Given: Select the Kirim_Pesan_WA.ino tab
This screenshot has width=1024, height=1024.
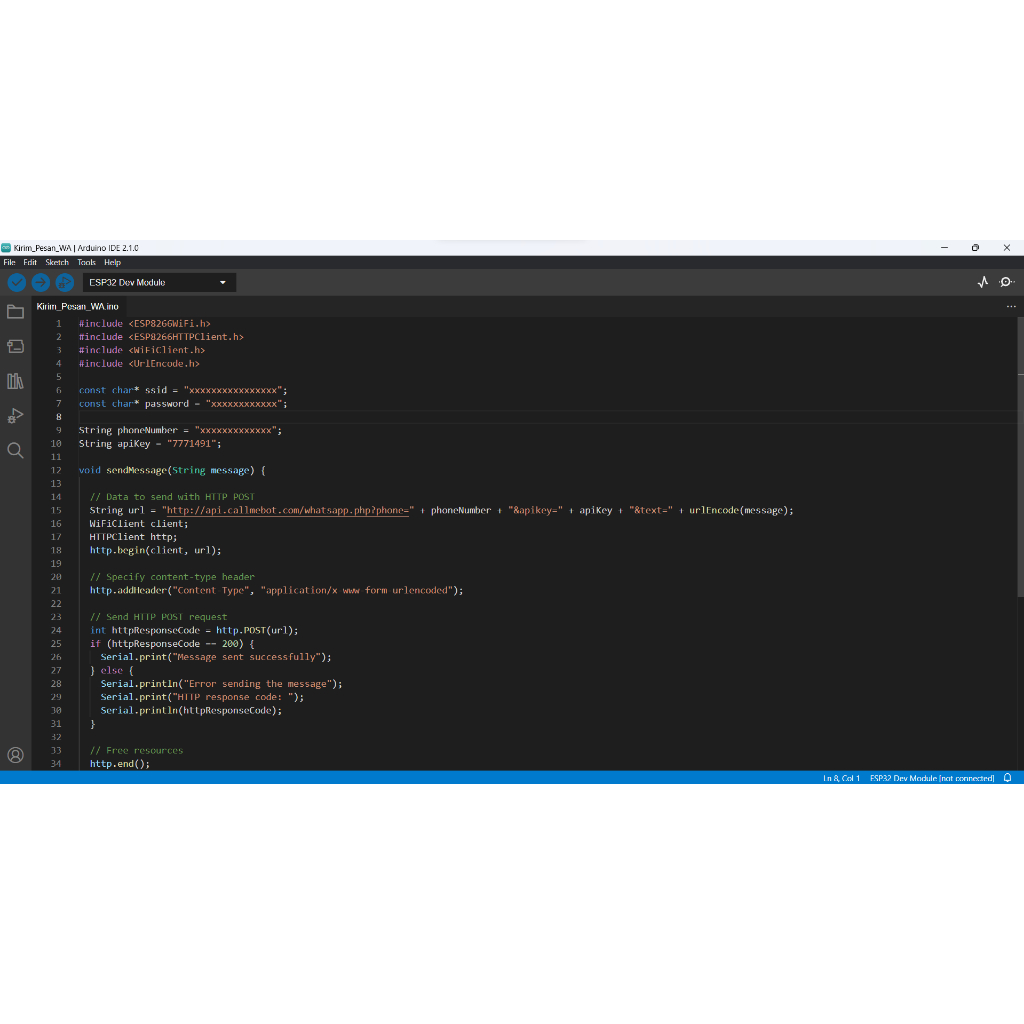Looking at the screenshot, I should coord(78,306).
